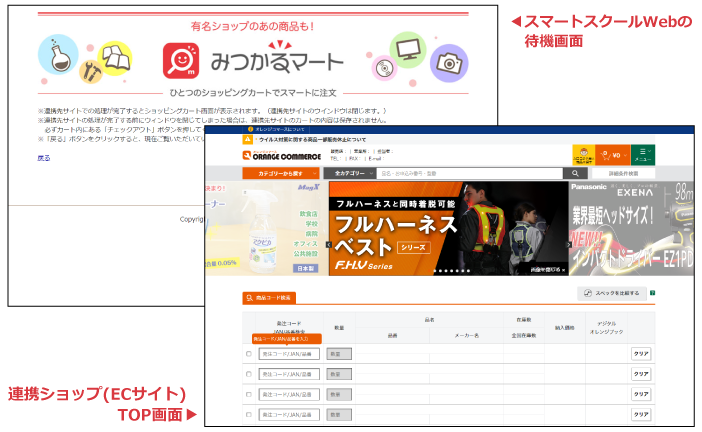Click the wrench tools icon in the orange circle
This screenshot has height=432, width=702.
click(x=91, y=72)
